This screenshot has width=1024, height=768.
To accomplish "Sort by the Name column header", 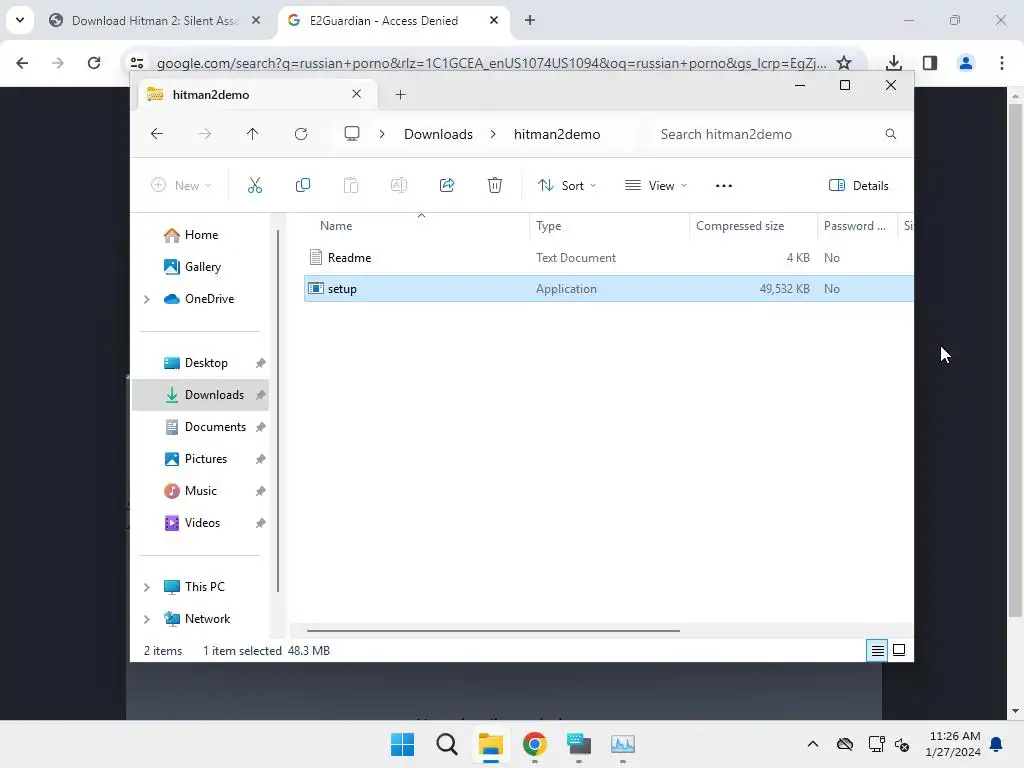I will [336, 226].
